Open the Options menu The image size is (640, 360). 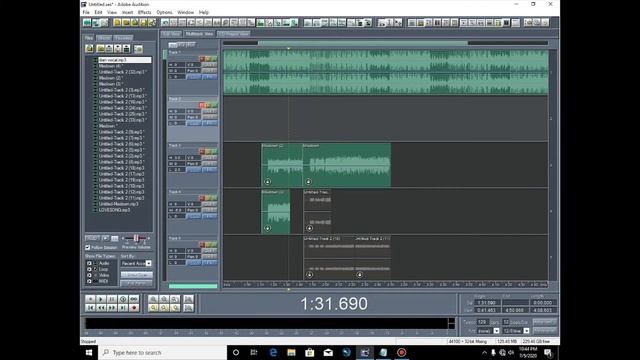(164, 12)
